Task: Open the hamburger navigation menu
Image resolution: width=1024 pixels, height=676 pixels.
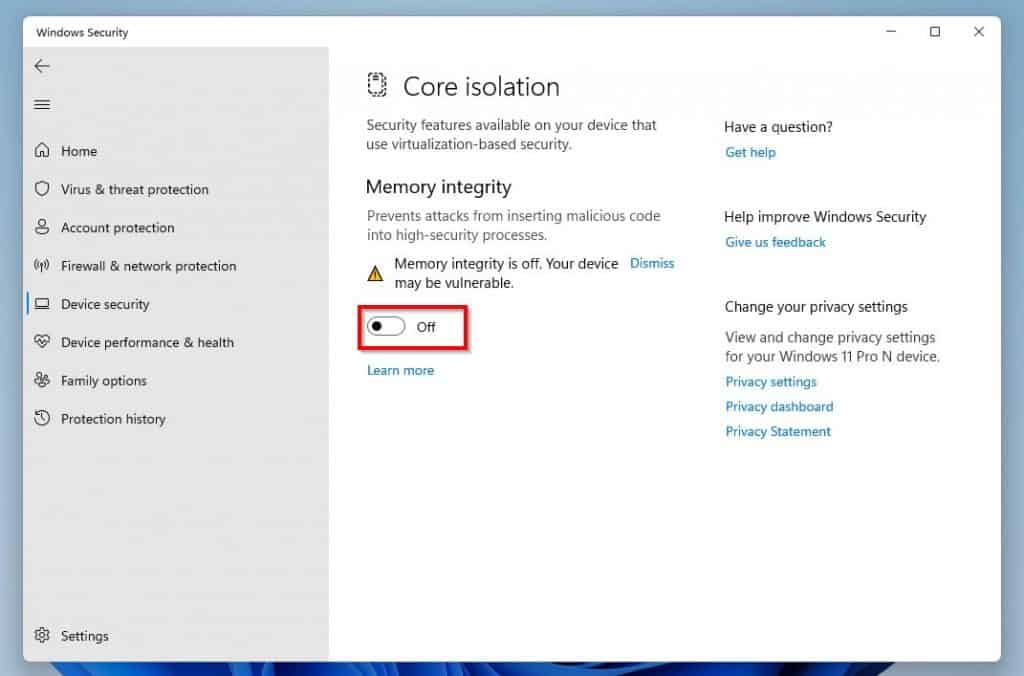Action: [42, 105]
